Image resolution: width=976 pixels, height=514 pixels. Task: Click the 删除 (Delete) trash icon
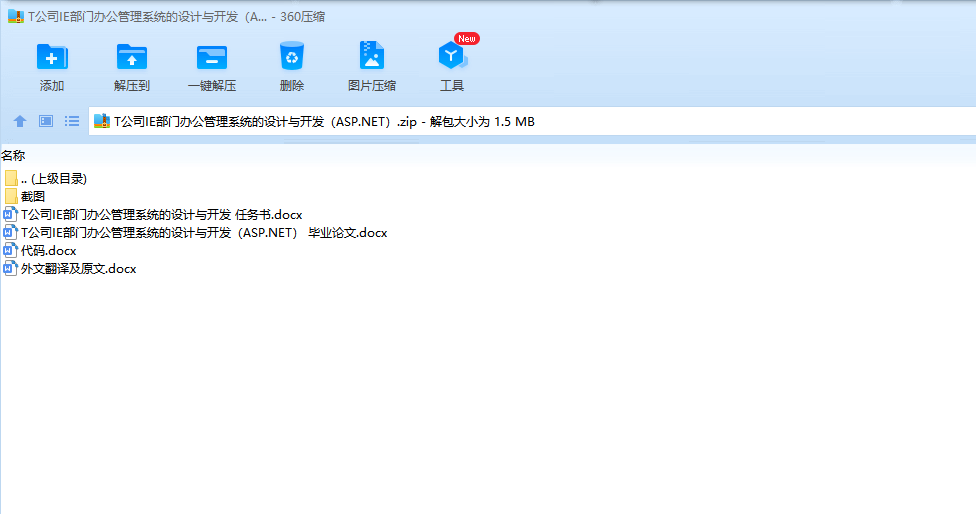point(291,56)
